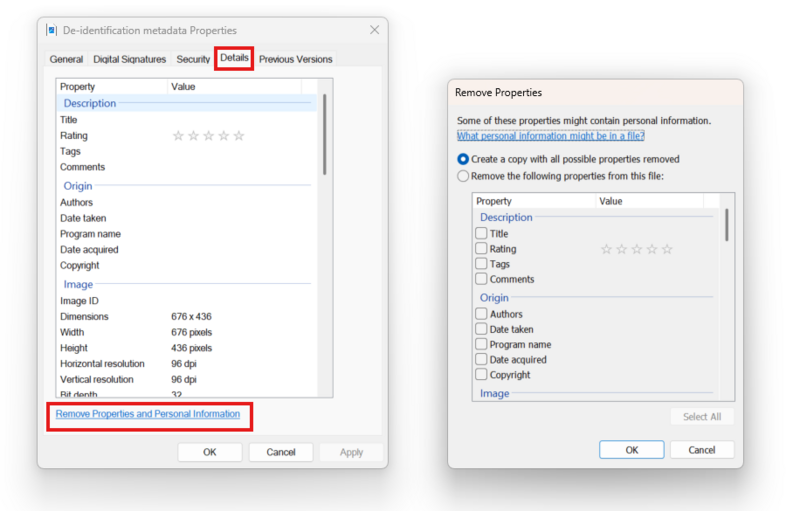The width and height of the screenshot is (800, 511).
Task: Select the Date acquired row in Properties dialog
Action: point(186,250)
